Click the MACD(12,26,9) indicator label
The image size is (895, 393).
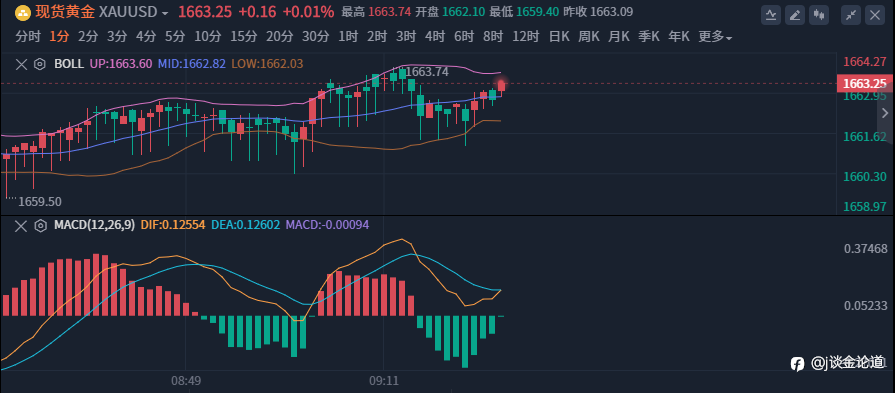94,225
